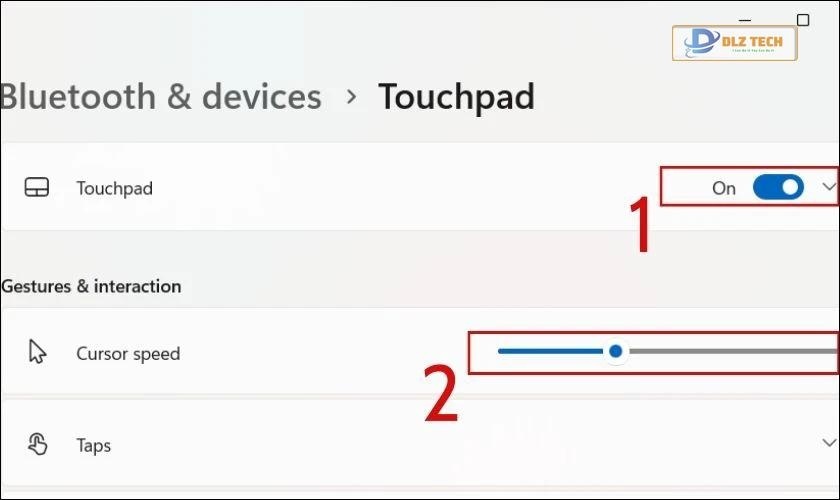Maximize the Settings window
Viewport: 840px width, 500px height.
(x=802, y=19)
